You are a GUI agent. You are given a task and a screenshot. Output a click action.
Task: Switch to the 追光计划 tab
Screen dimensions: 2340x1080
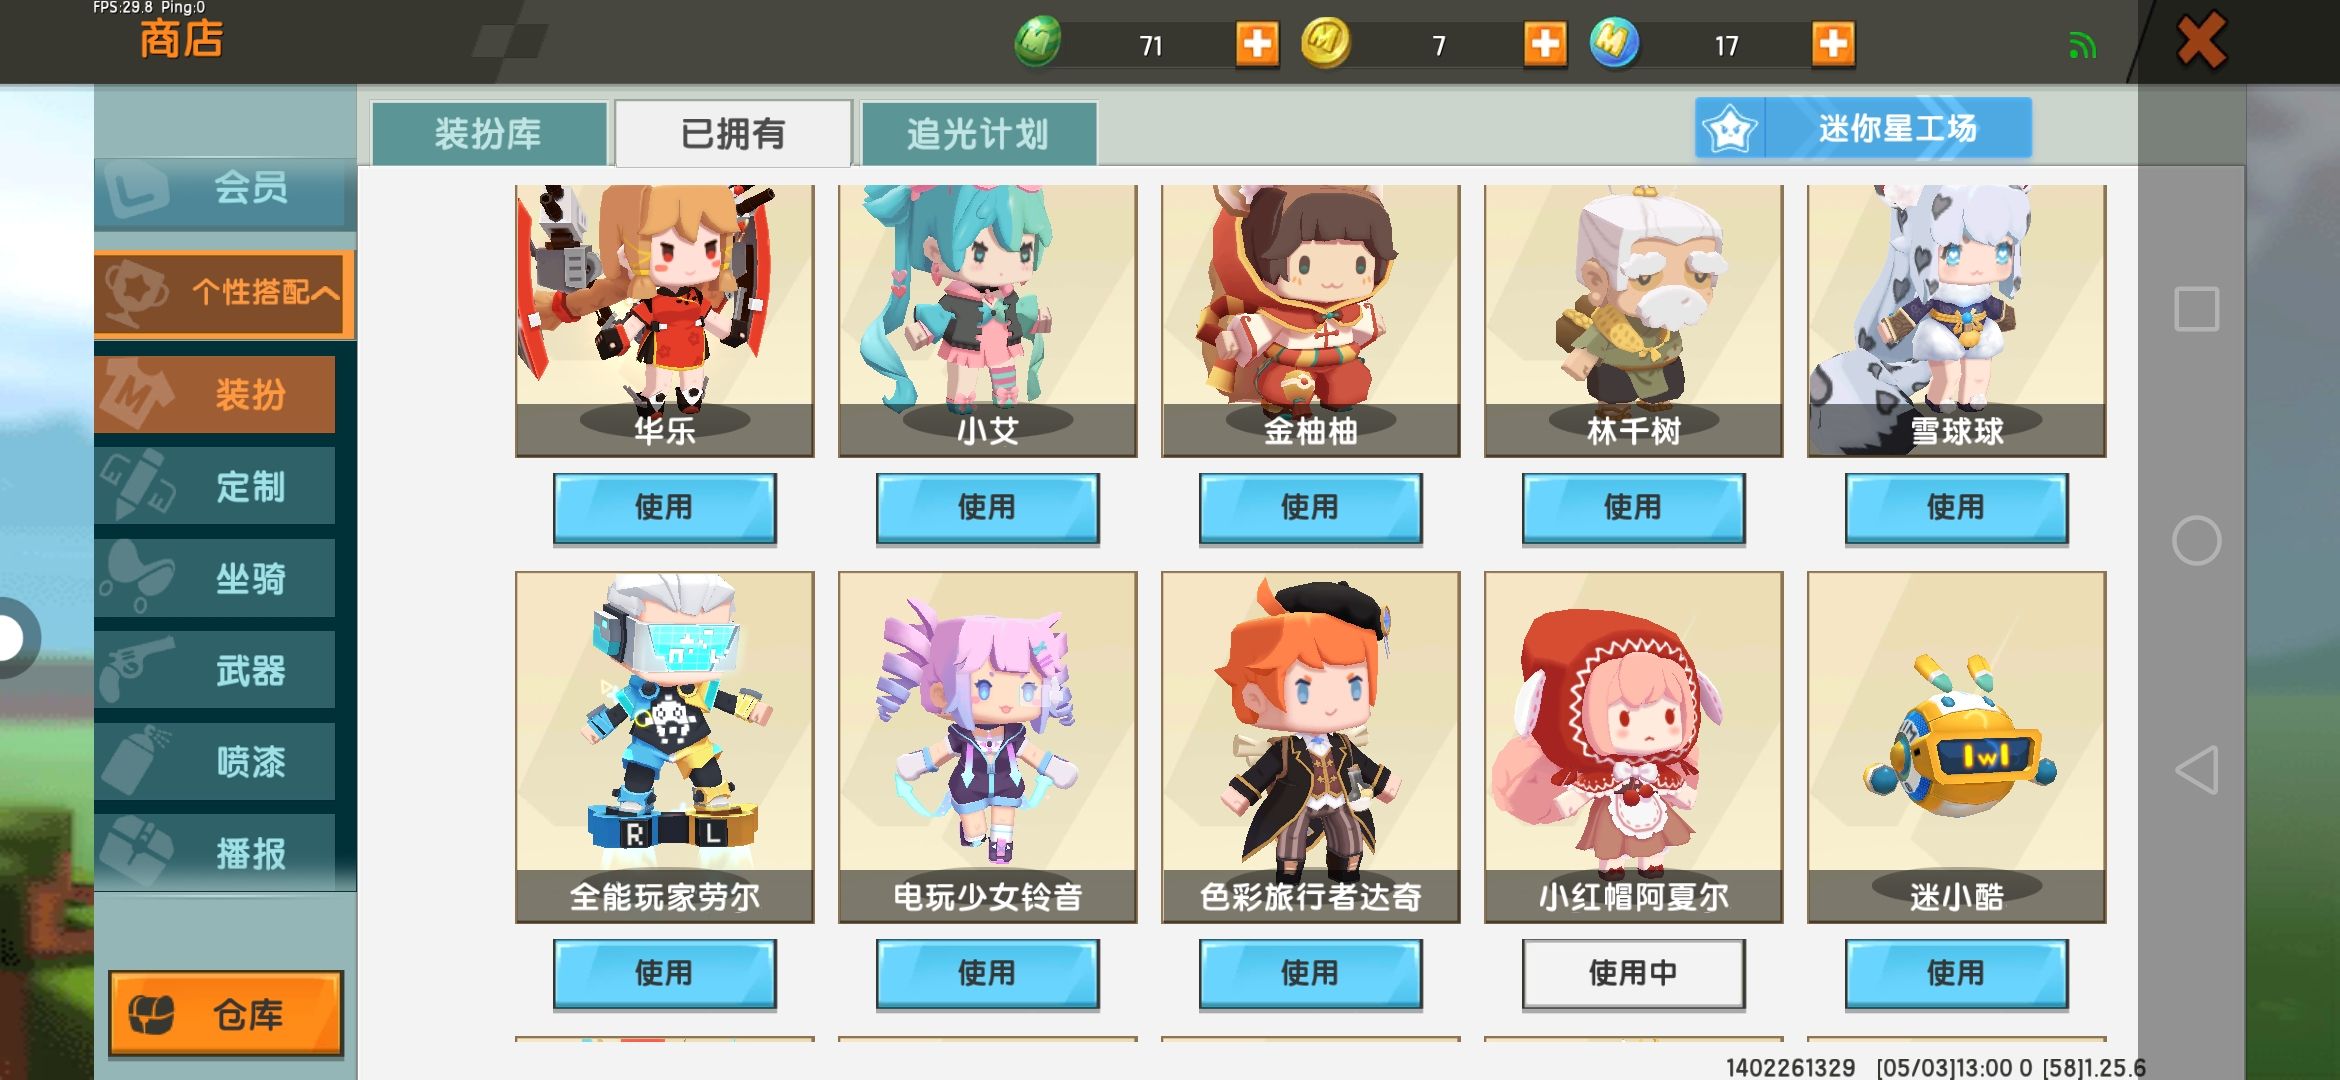978,133
